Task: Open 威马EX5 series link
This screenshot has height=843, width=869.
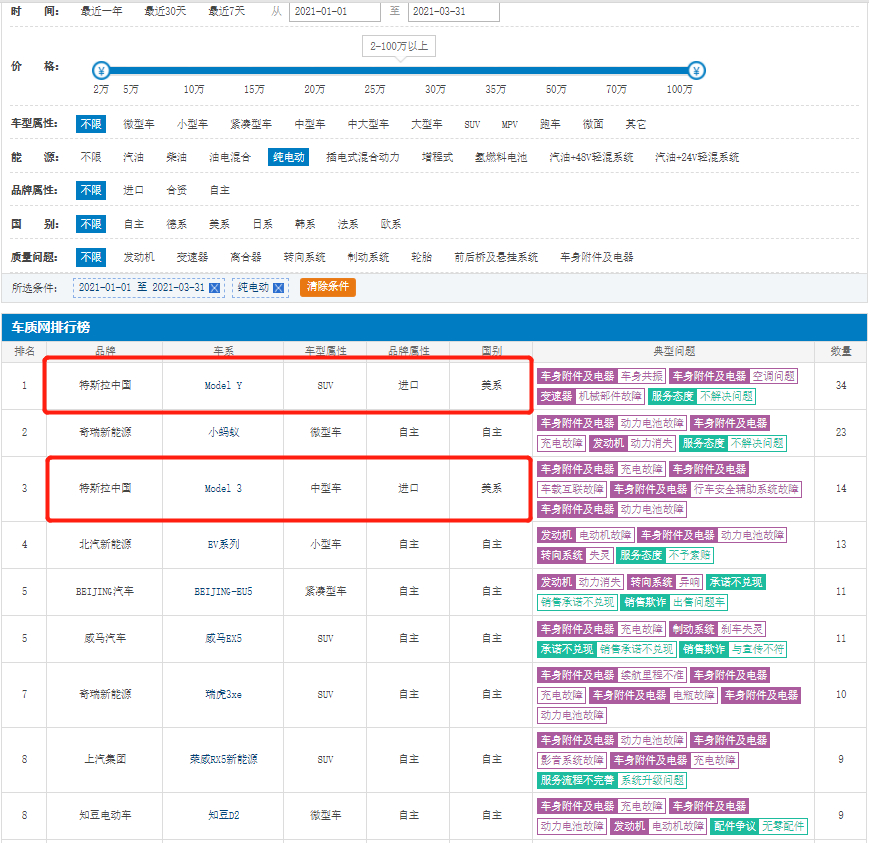Action: (223, 638)
